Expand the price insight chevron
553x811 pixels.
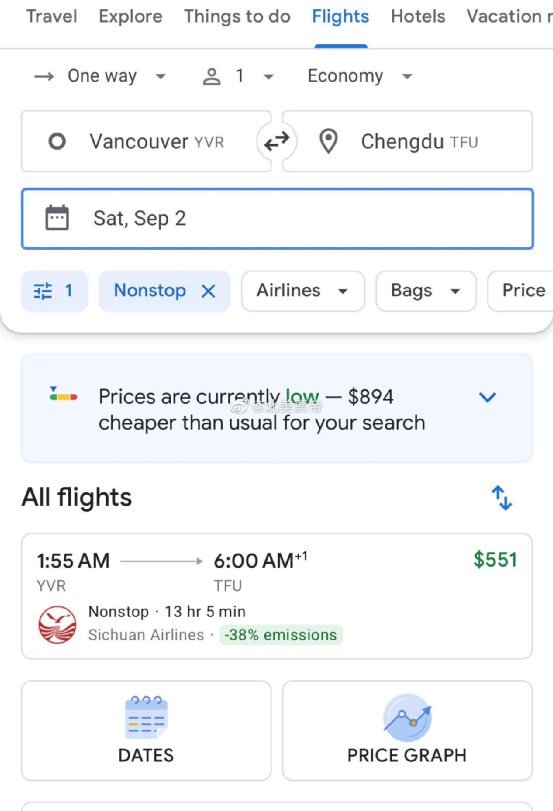[487, 397]
